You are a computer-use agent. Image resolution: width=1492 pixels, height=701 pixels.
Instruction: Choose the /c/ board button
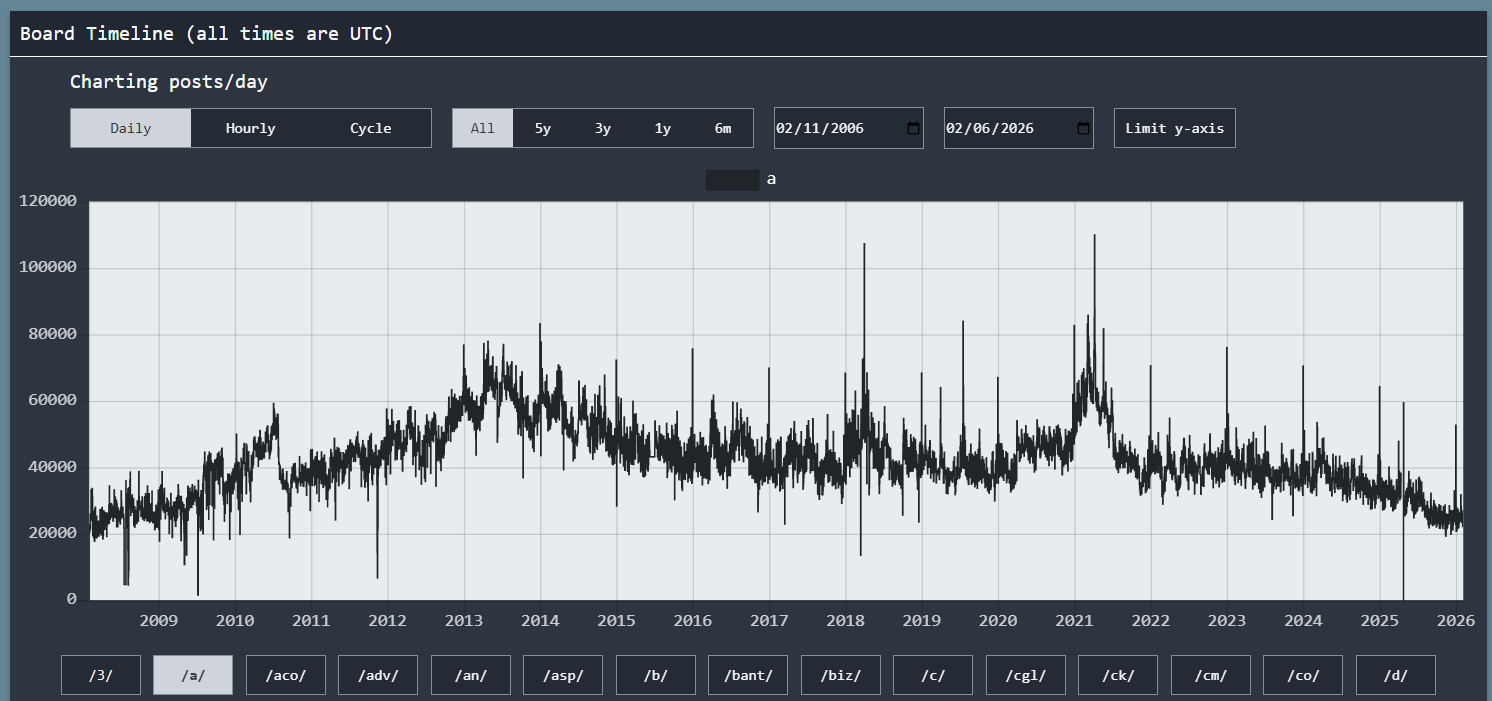(933, 675)
